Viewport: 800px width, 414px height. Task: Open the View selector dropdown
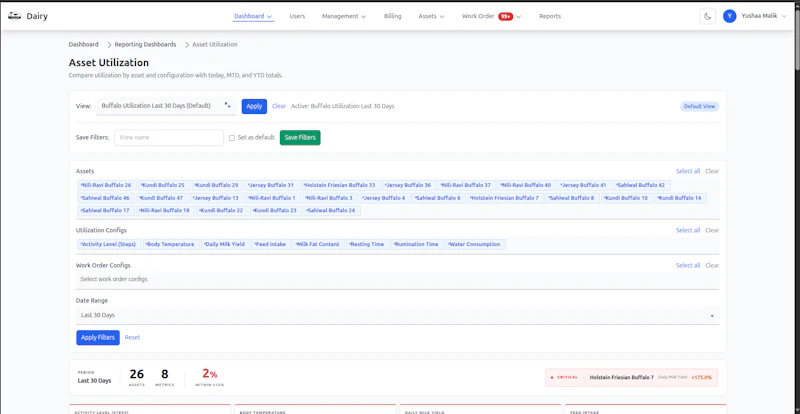(166, 106)
